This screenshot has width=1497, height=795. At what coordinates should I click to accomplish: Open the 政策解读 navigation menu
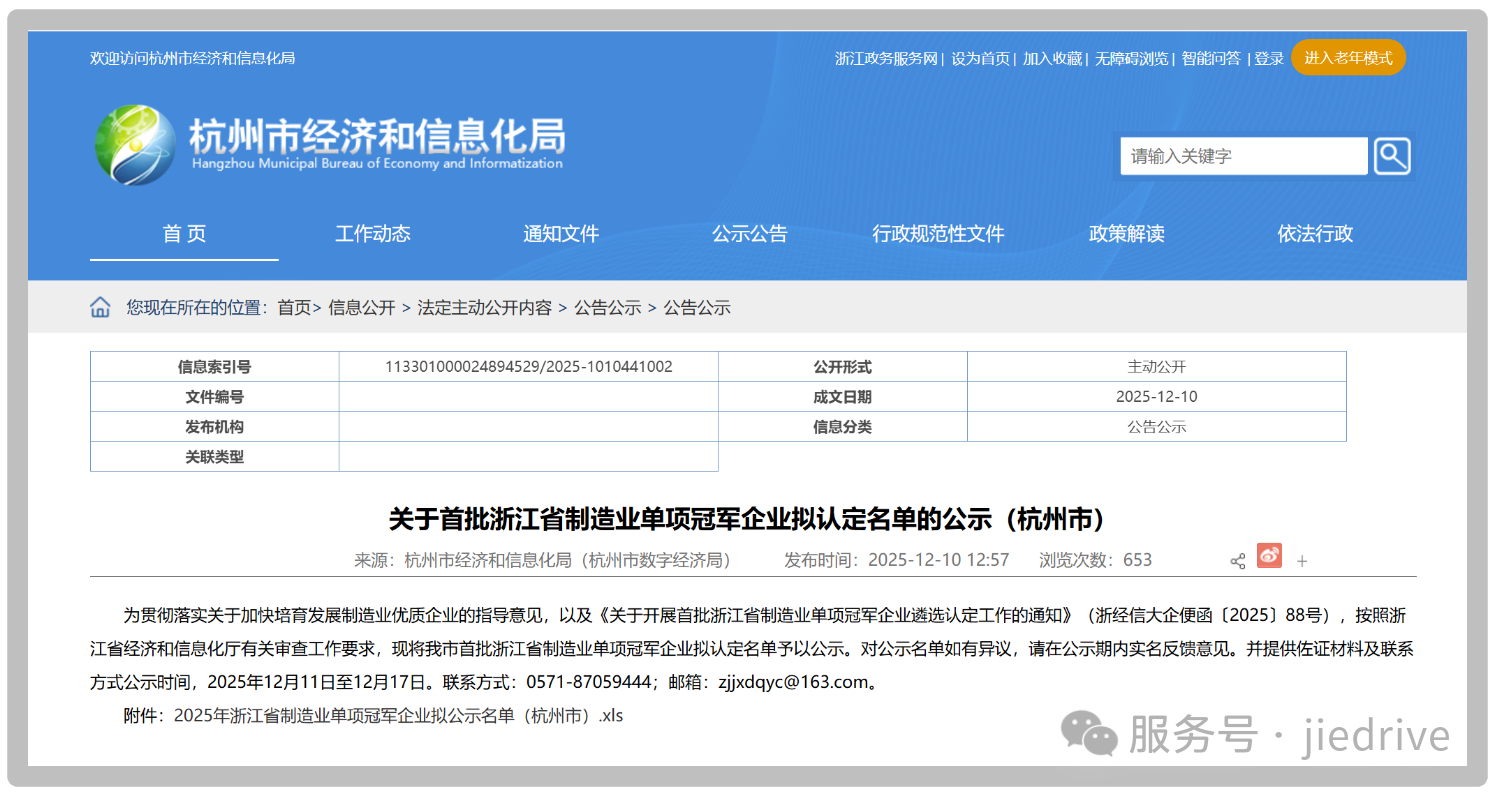tap(1126, 234)
